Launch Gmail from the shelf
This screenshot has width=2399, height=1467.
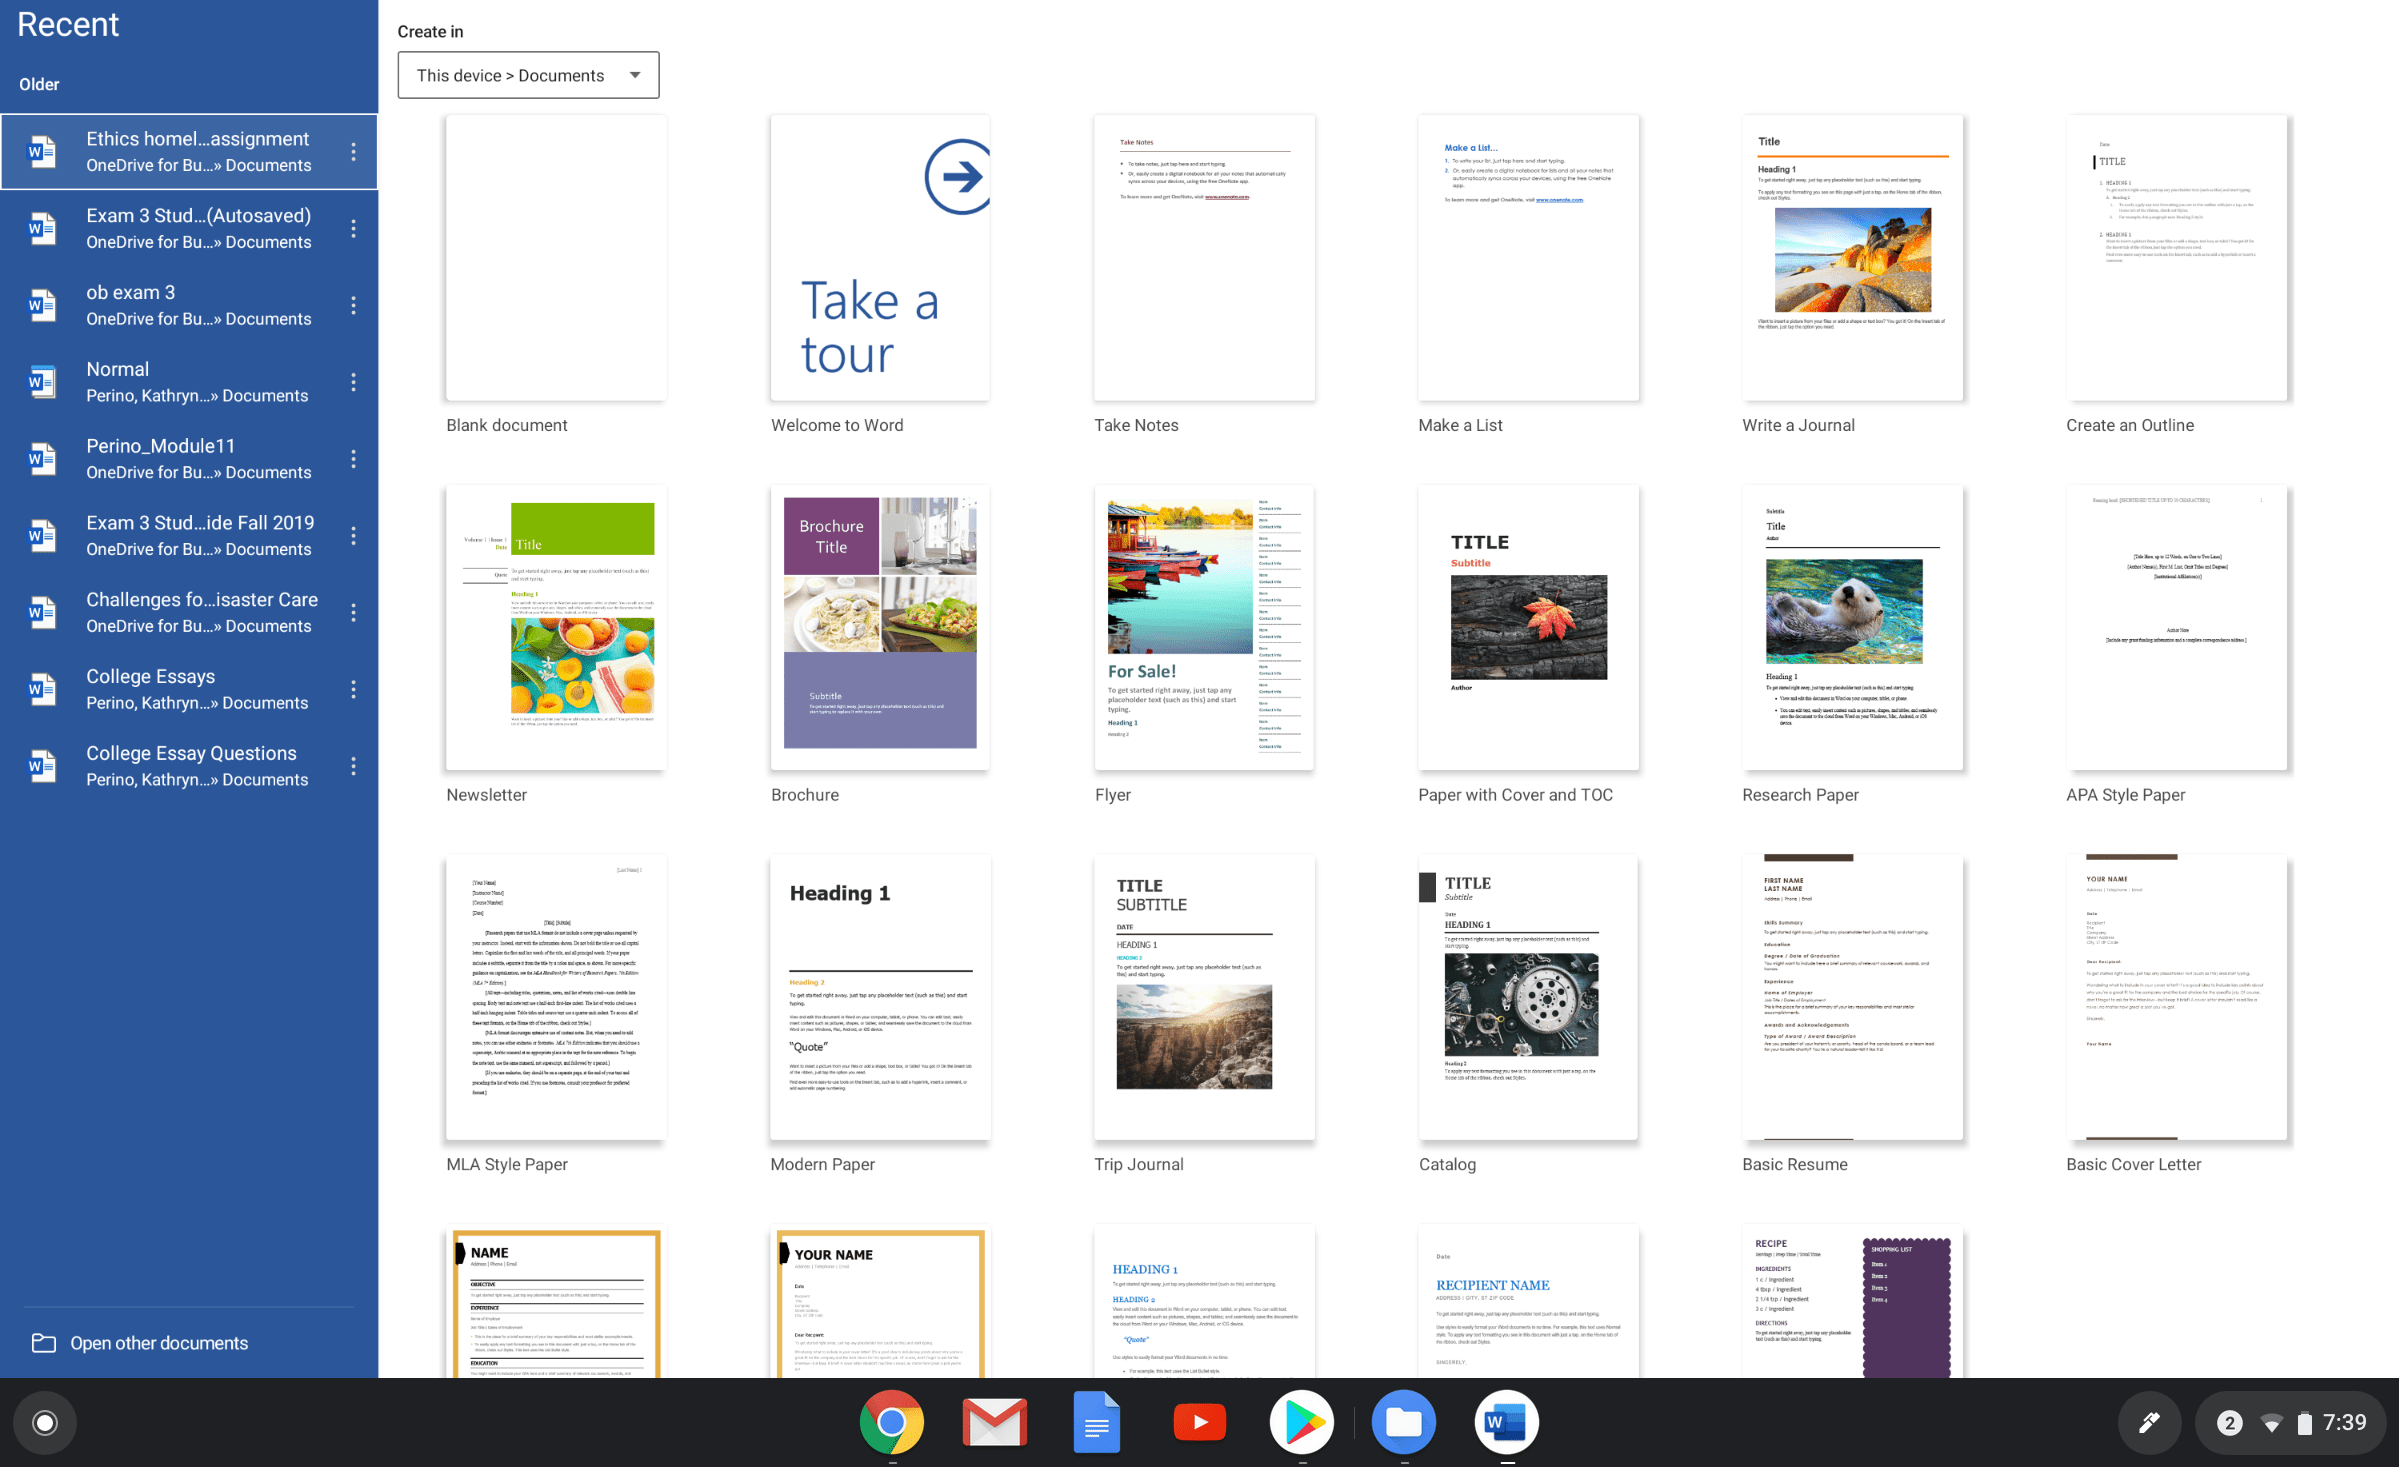click(994, 1422)
